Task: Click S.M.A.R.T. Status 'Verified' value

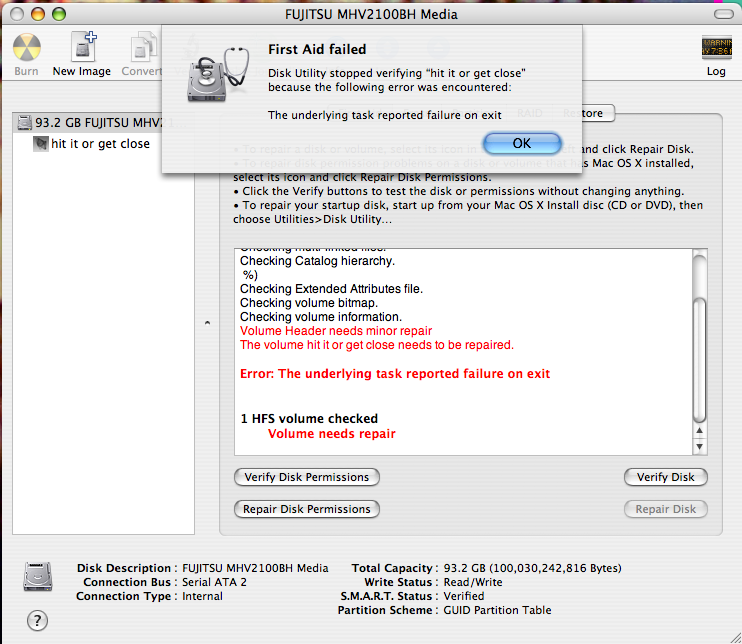Action: (464, 596)
